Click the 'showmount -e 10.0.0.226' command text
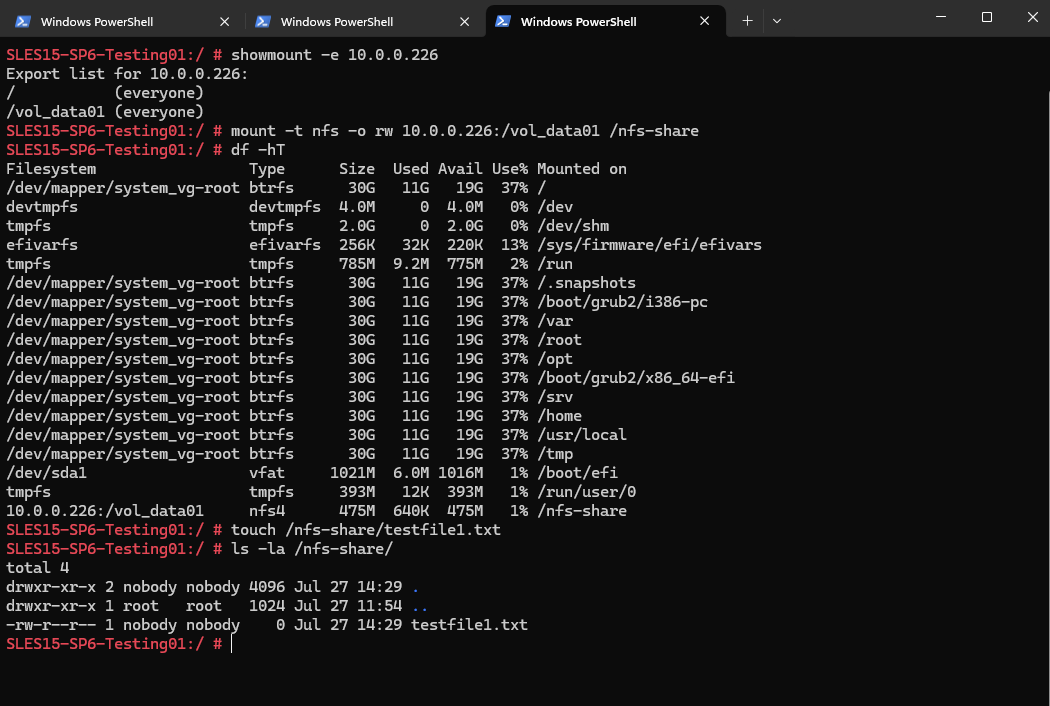This screenshot has height=706, width=1050. pos(334,55)
